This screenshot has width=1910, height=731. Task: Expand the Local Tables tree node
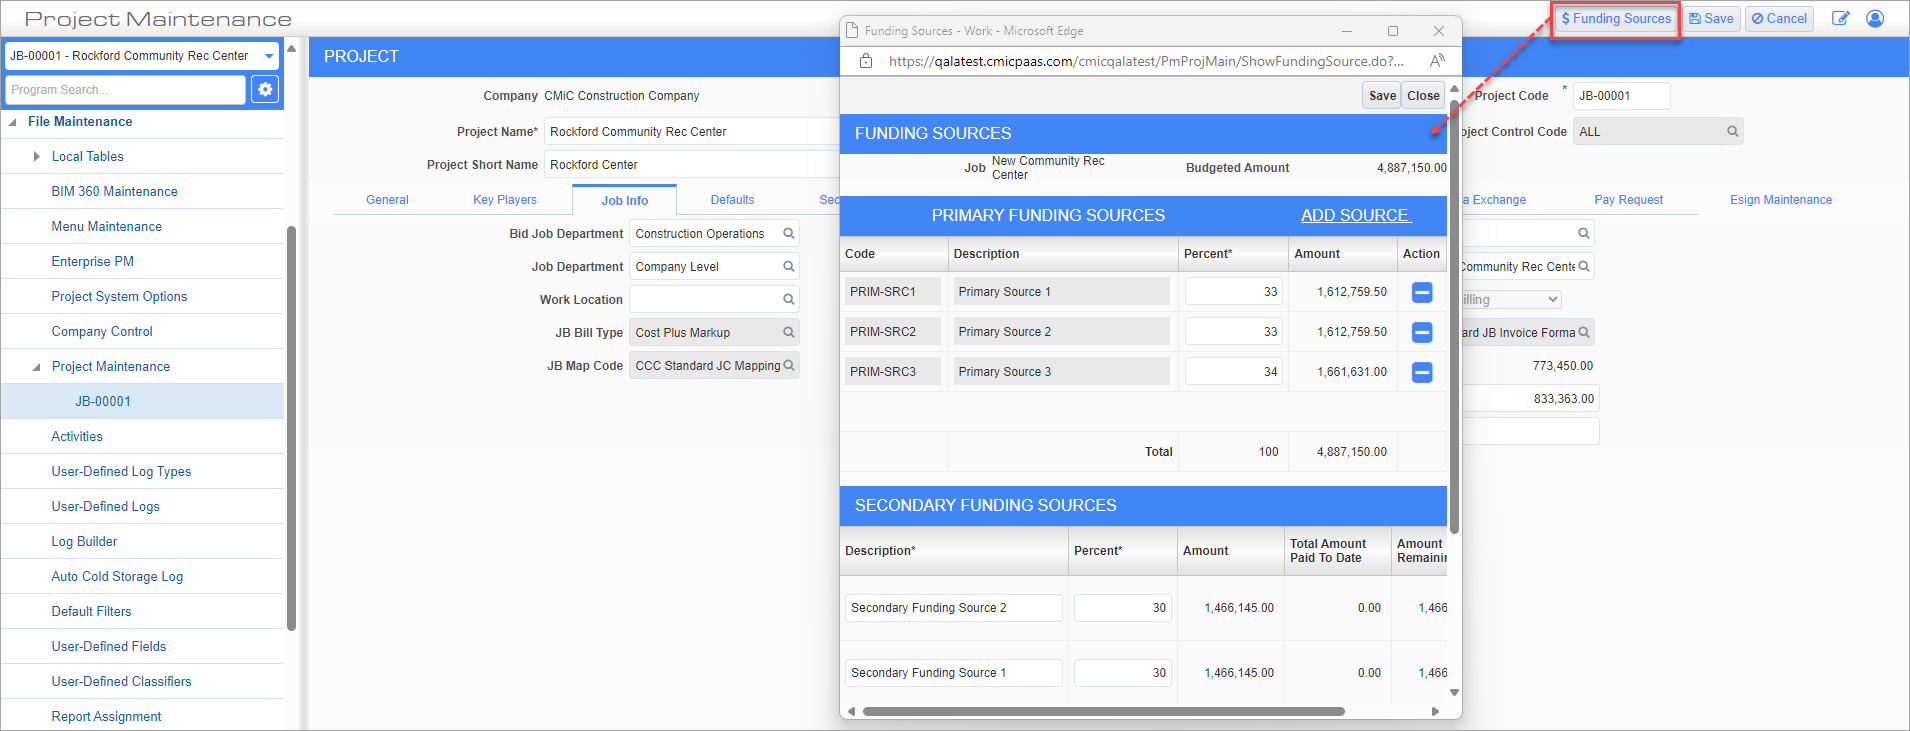(x=37, y=157)
